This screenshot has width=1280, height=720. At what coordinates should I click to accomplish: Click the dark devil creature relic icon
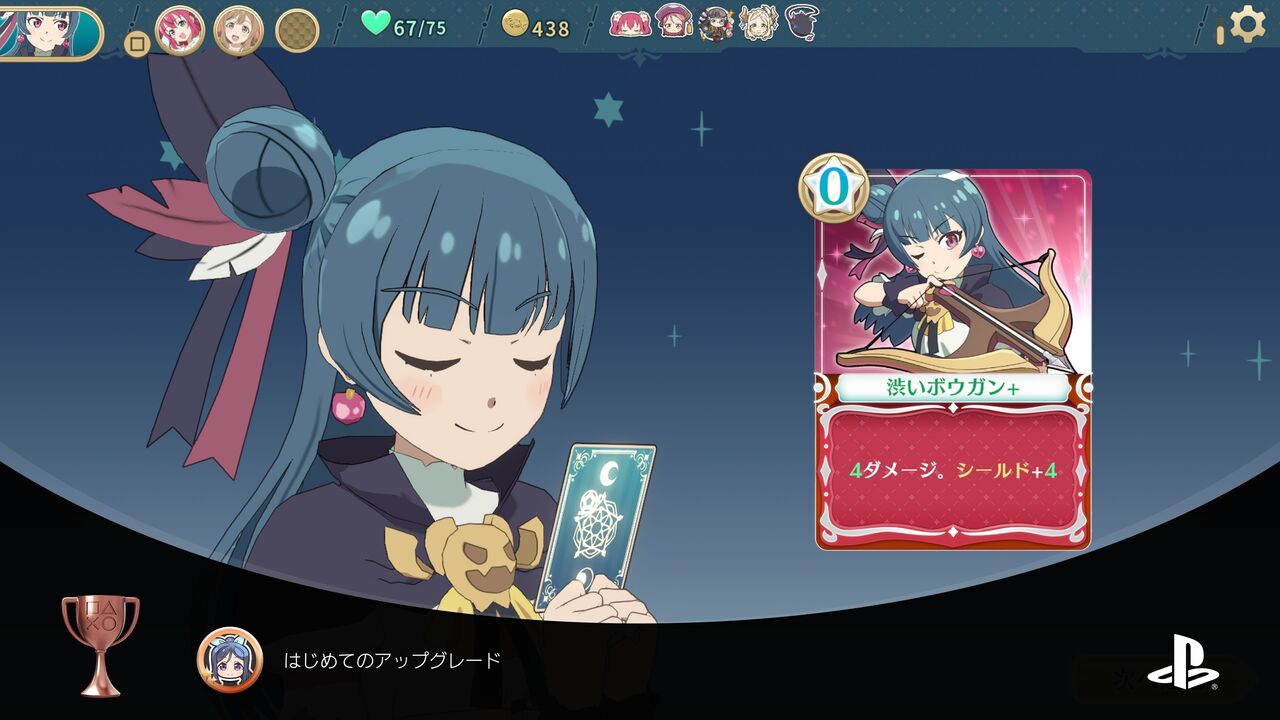pyautogui.click(x=802, y=22)
